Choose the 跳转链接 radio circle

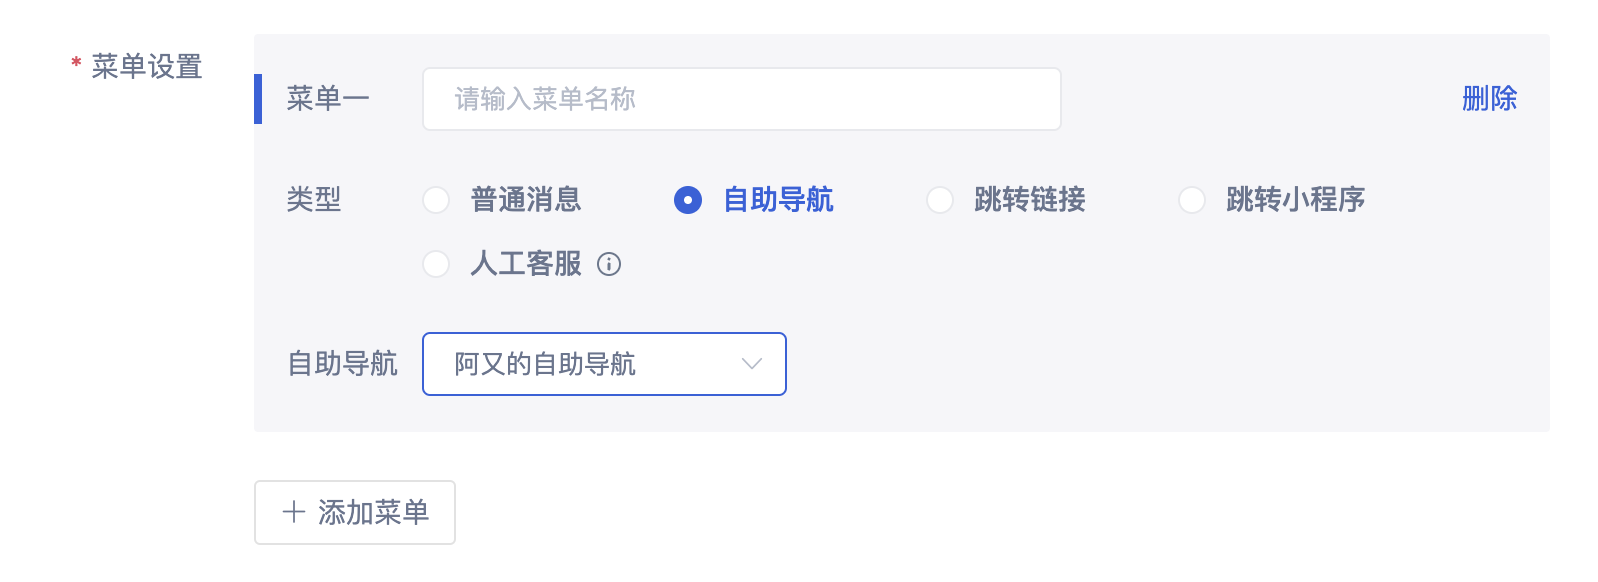coord(940,200)
